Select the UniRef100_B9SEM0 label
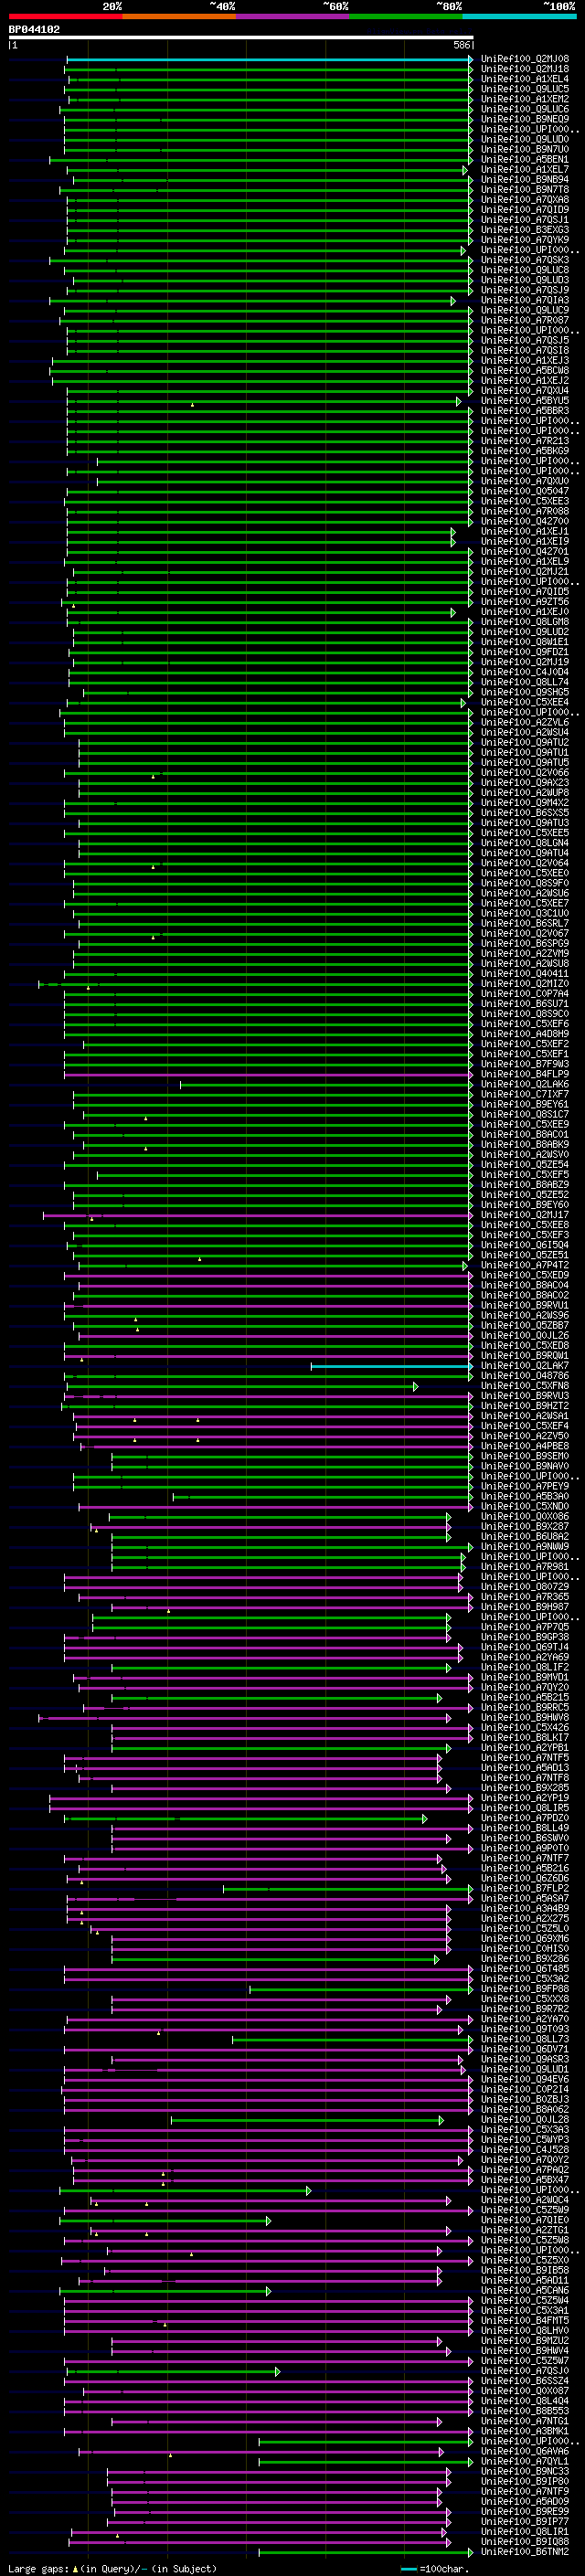Image resolution: width=585 pixels, height=2576 pixels. pos(525,1456)
